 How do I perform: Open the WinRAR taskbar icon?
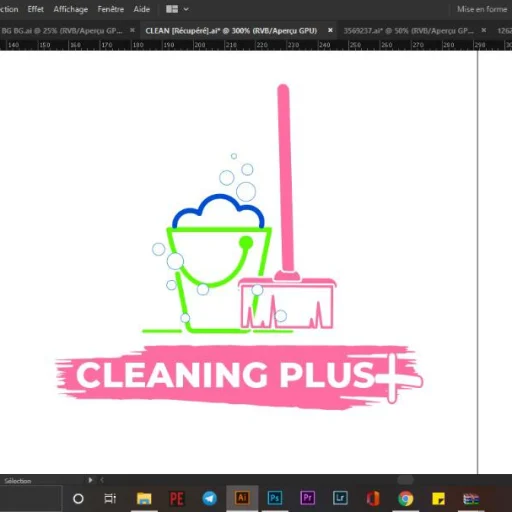click(x=471, y=499)
